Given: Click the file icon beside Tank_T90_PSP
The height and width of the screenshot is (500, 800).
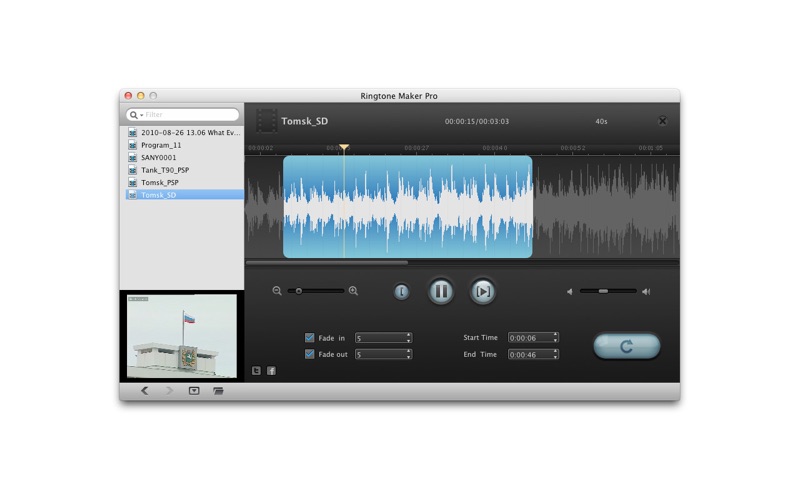Looking at the screenshot, I should coord(133,170).
